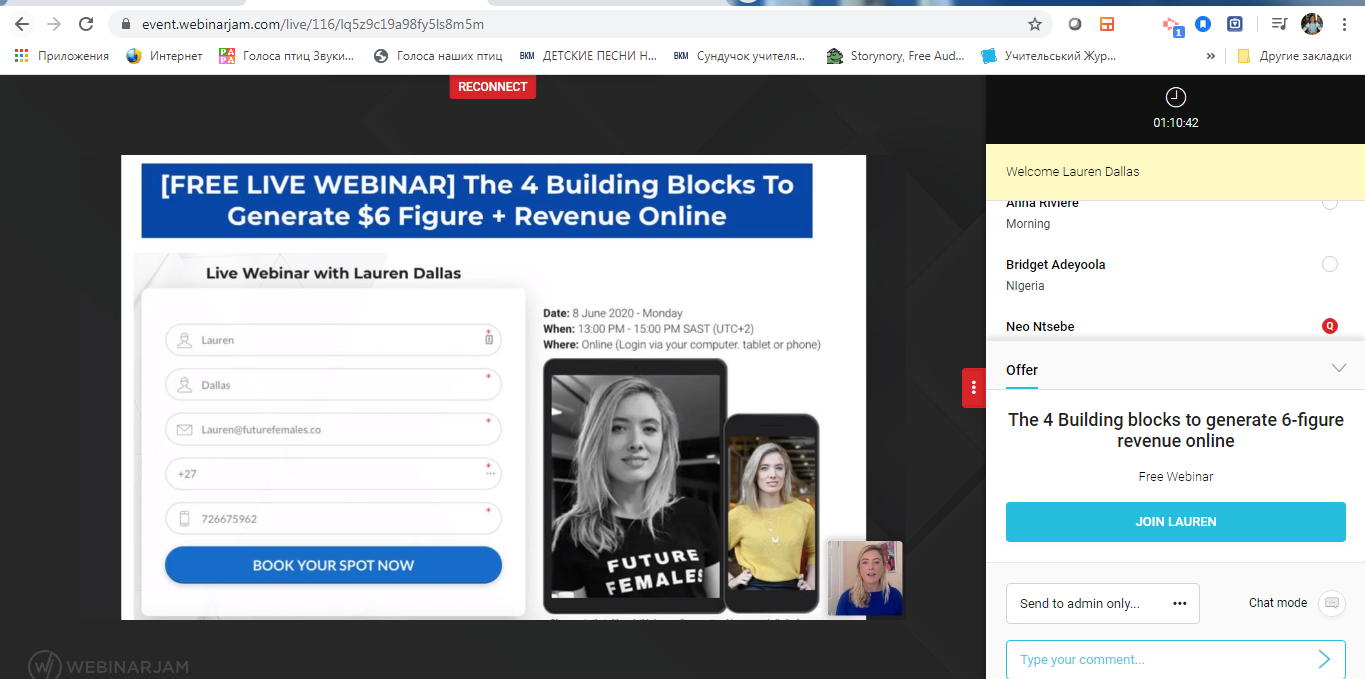The image size is (1365, 679).
Task: Select the radio next to Anna Riviere
Action: 1330,203
